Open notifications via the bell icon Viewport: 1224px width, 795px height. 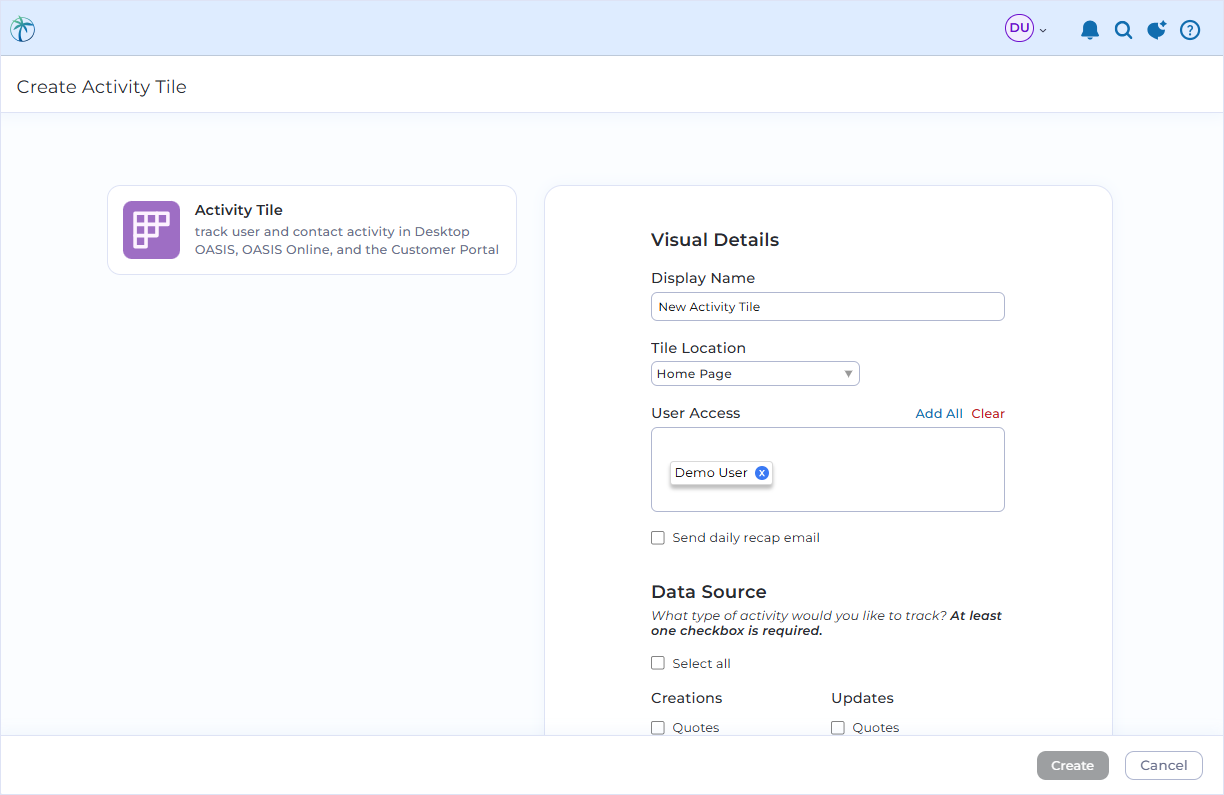click(1090, 29)
